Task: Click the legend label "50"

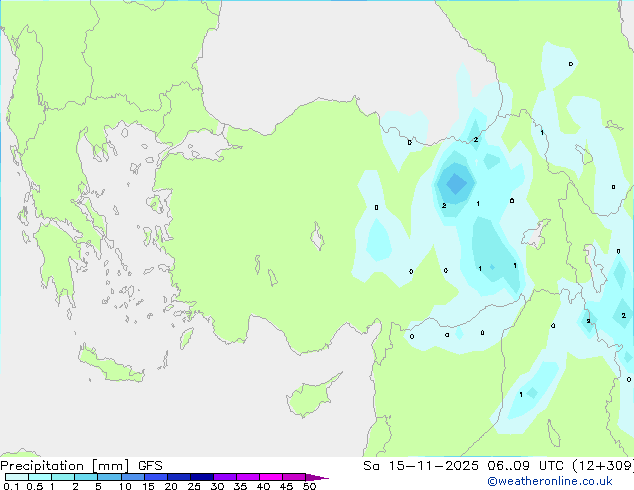Action: pos(309,486)
